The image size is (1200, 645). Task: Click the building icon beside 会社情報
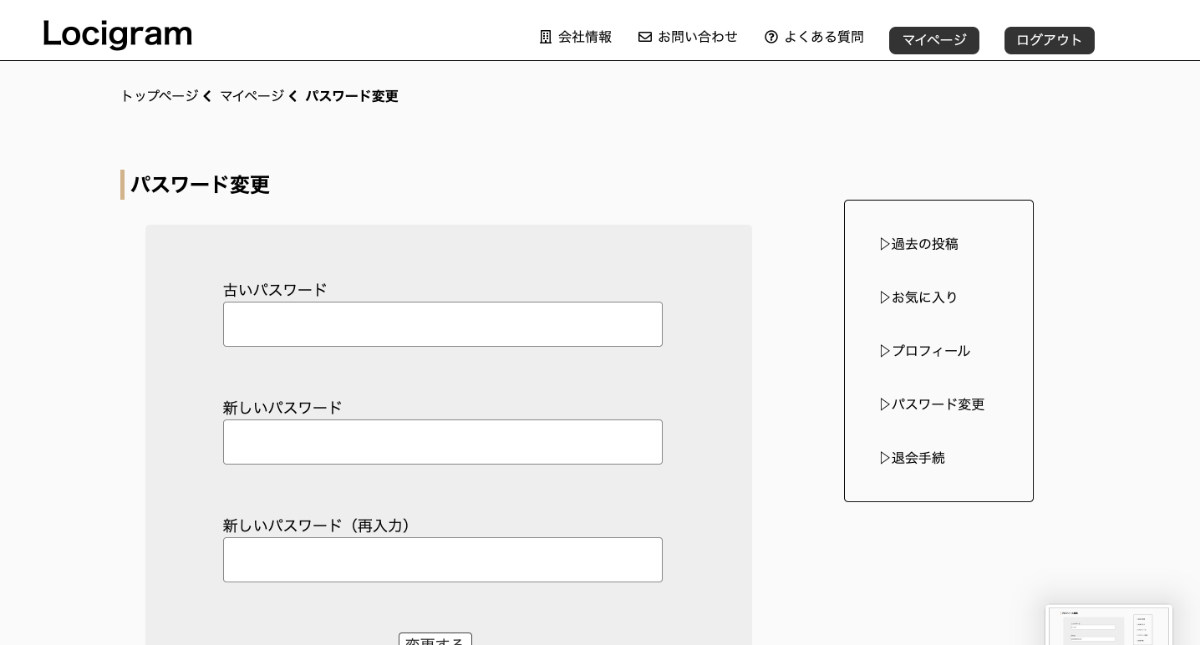545,37
